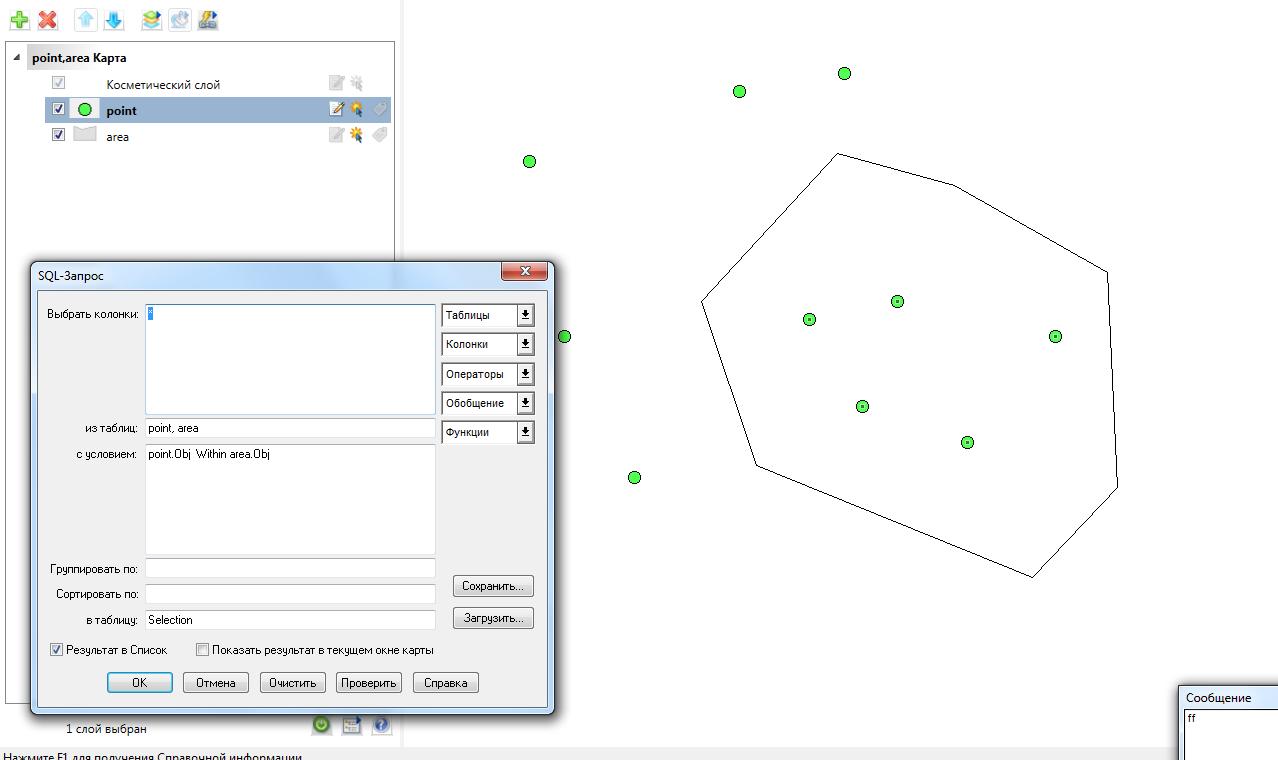The image size is (1278, 760).
Task: Click the Сохранить... button
Action: (493, 586)
